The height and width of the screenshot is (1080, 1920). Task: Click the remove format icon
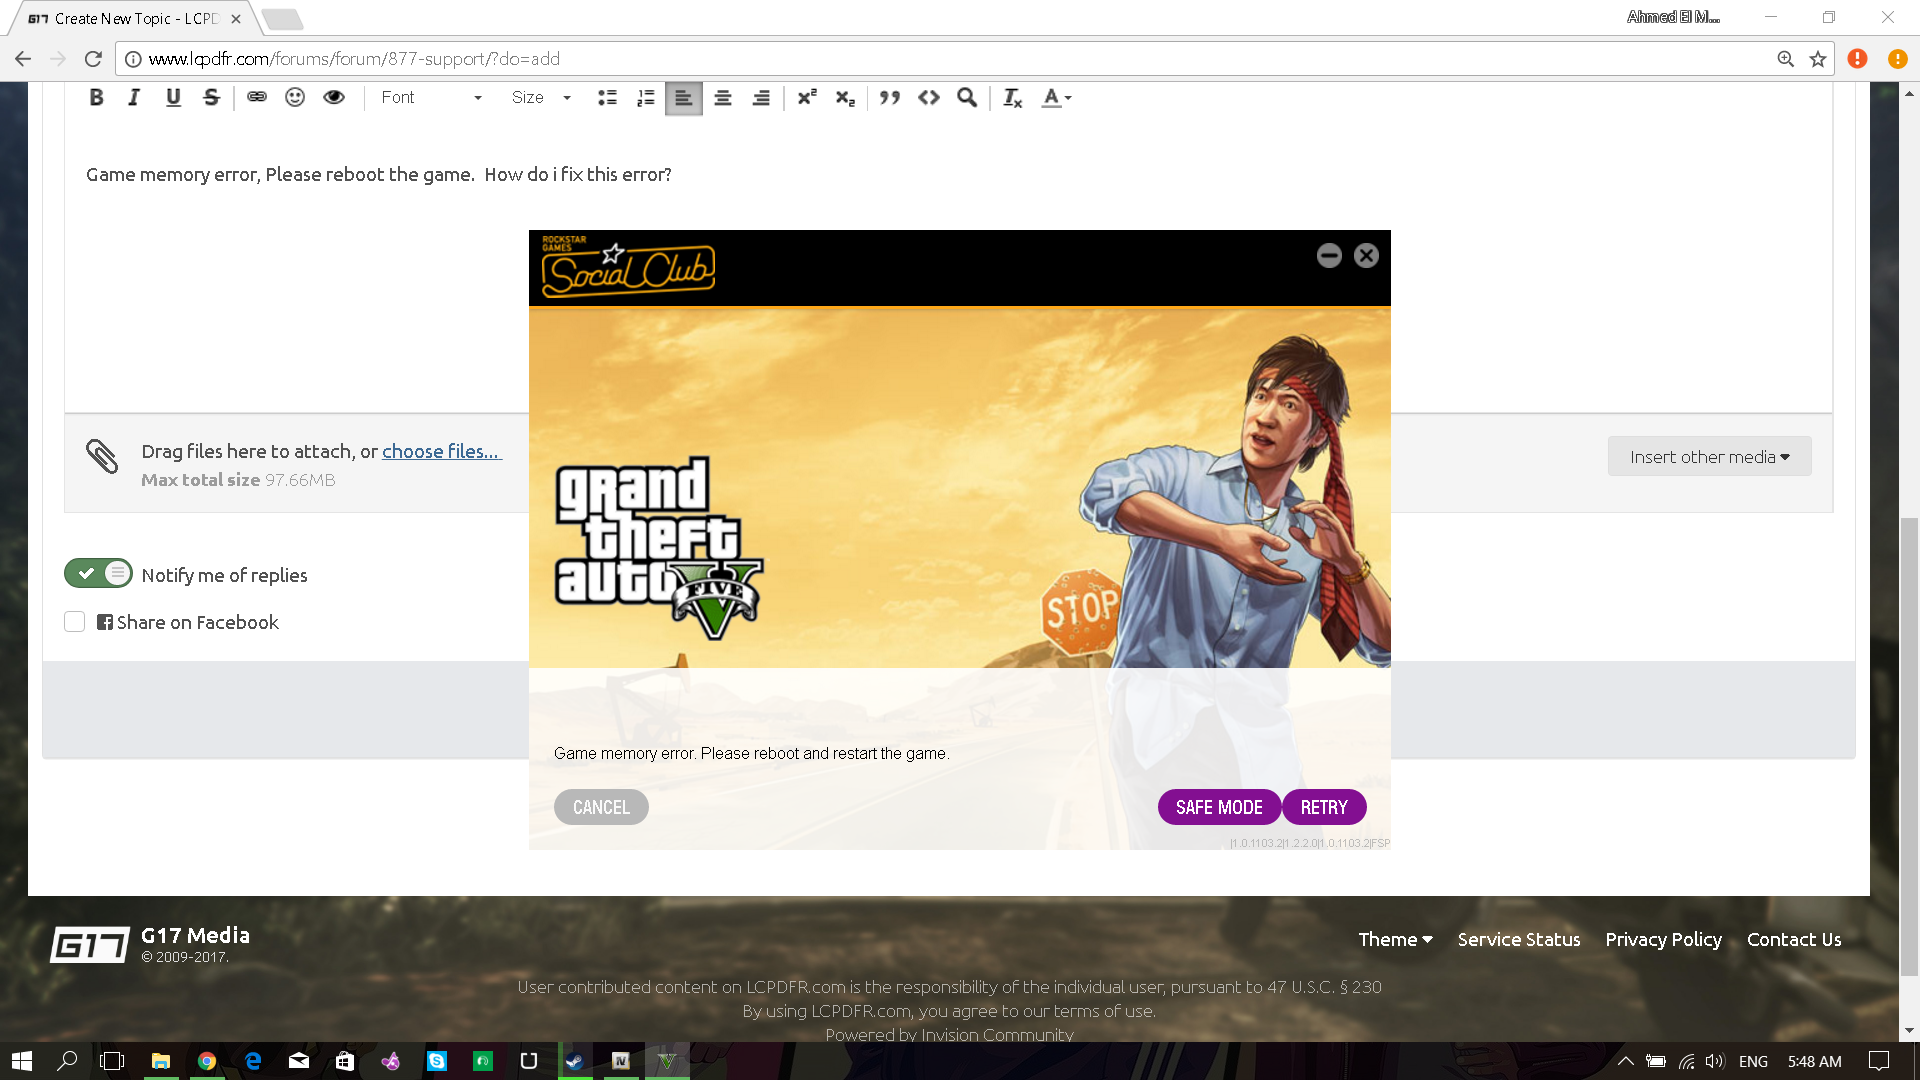(x=1012, y=97)
